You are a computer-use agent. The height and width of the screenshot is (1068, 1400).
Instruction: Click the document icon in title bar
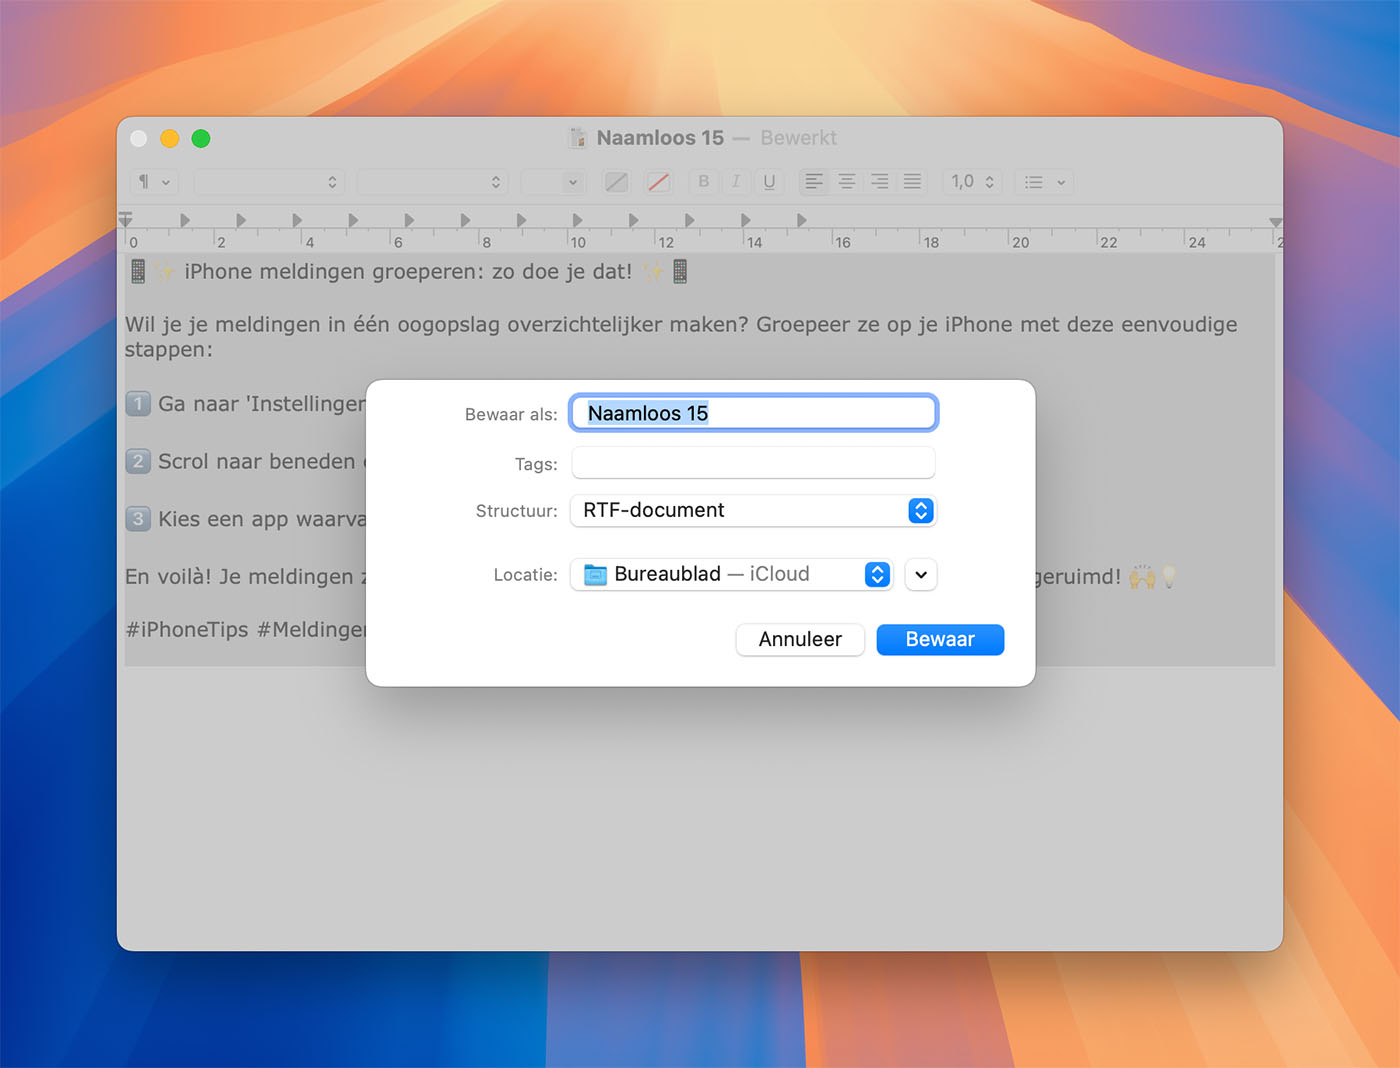(578, 138)
